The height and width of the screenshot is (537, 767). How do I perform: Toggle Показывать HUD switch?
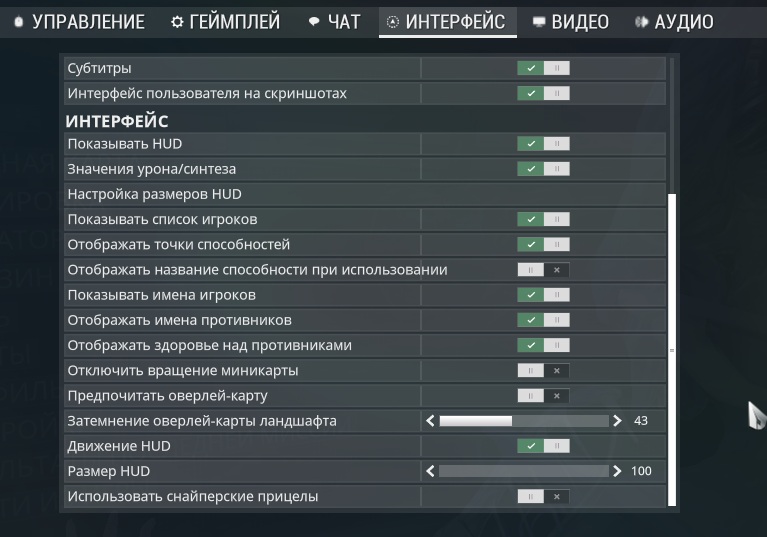tap(543, 144)
